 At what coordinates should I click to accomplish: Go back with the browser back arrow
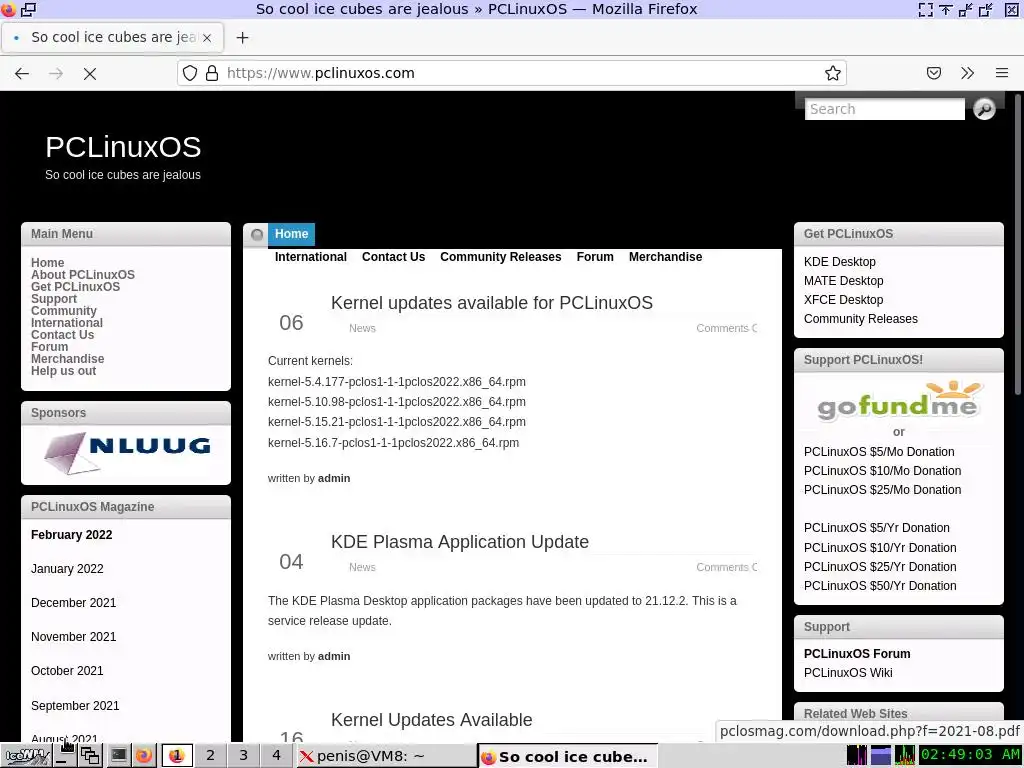[22, 73]
